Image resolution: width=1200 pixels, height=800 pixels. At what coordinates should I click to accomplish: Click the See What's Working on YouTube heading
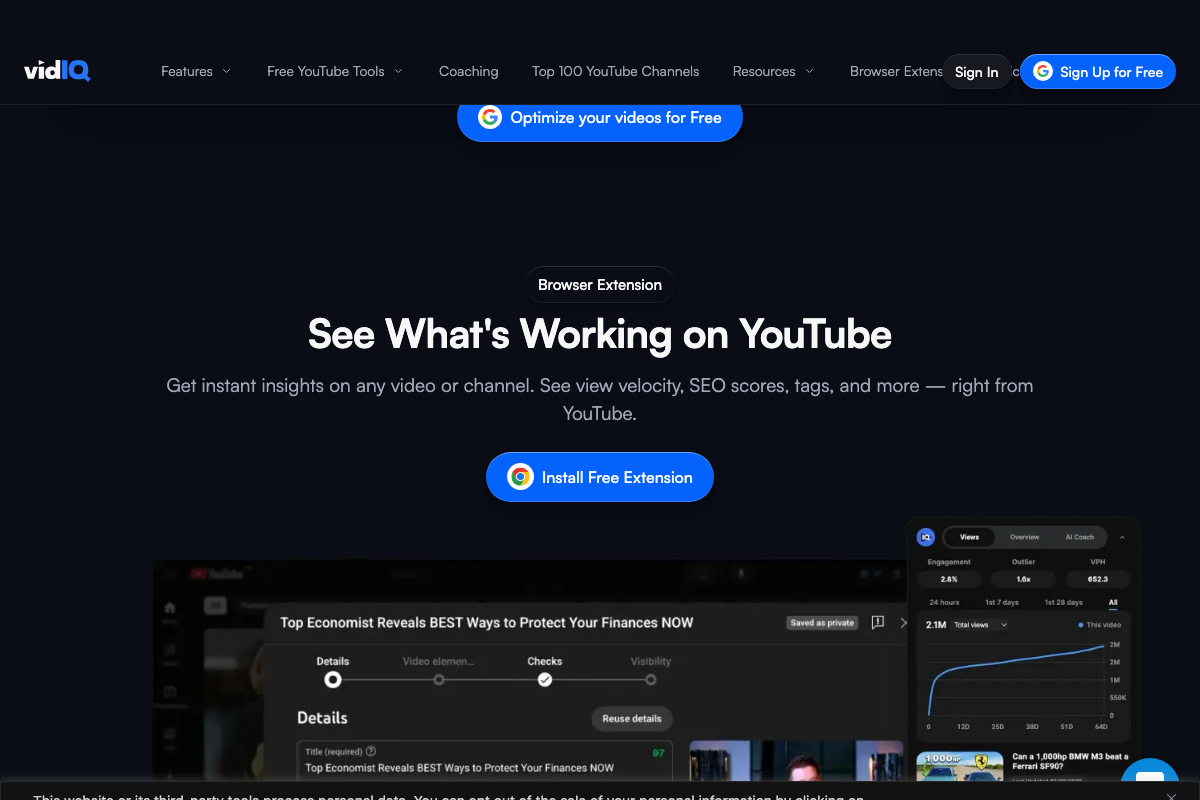[x=600, y=333]
